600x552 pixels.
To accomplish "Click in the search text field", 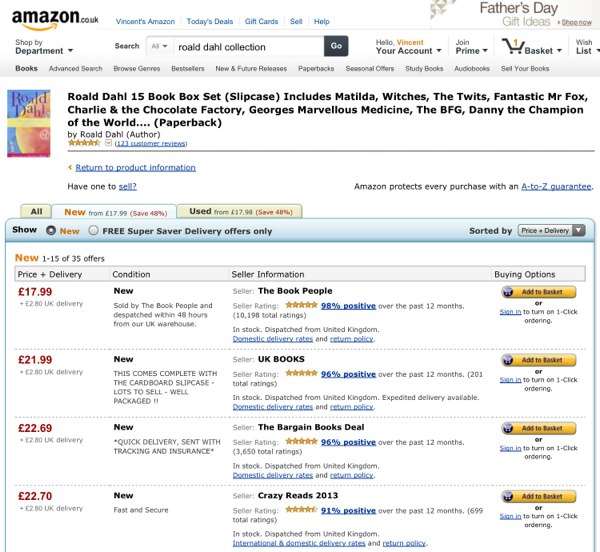I will pyautogui.click(x=247, y=46).
